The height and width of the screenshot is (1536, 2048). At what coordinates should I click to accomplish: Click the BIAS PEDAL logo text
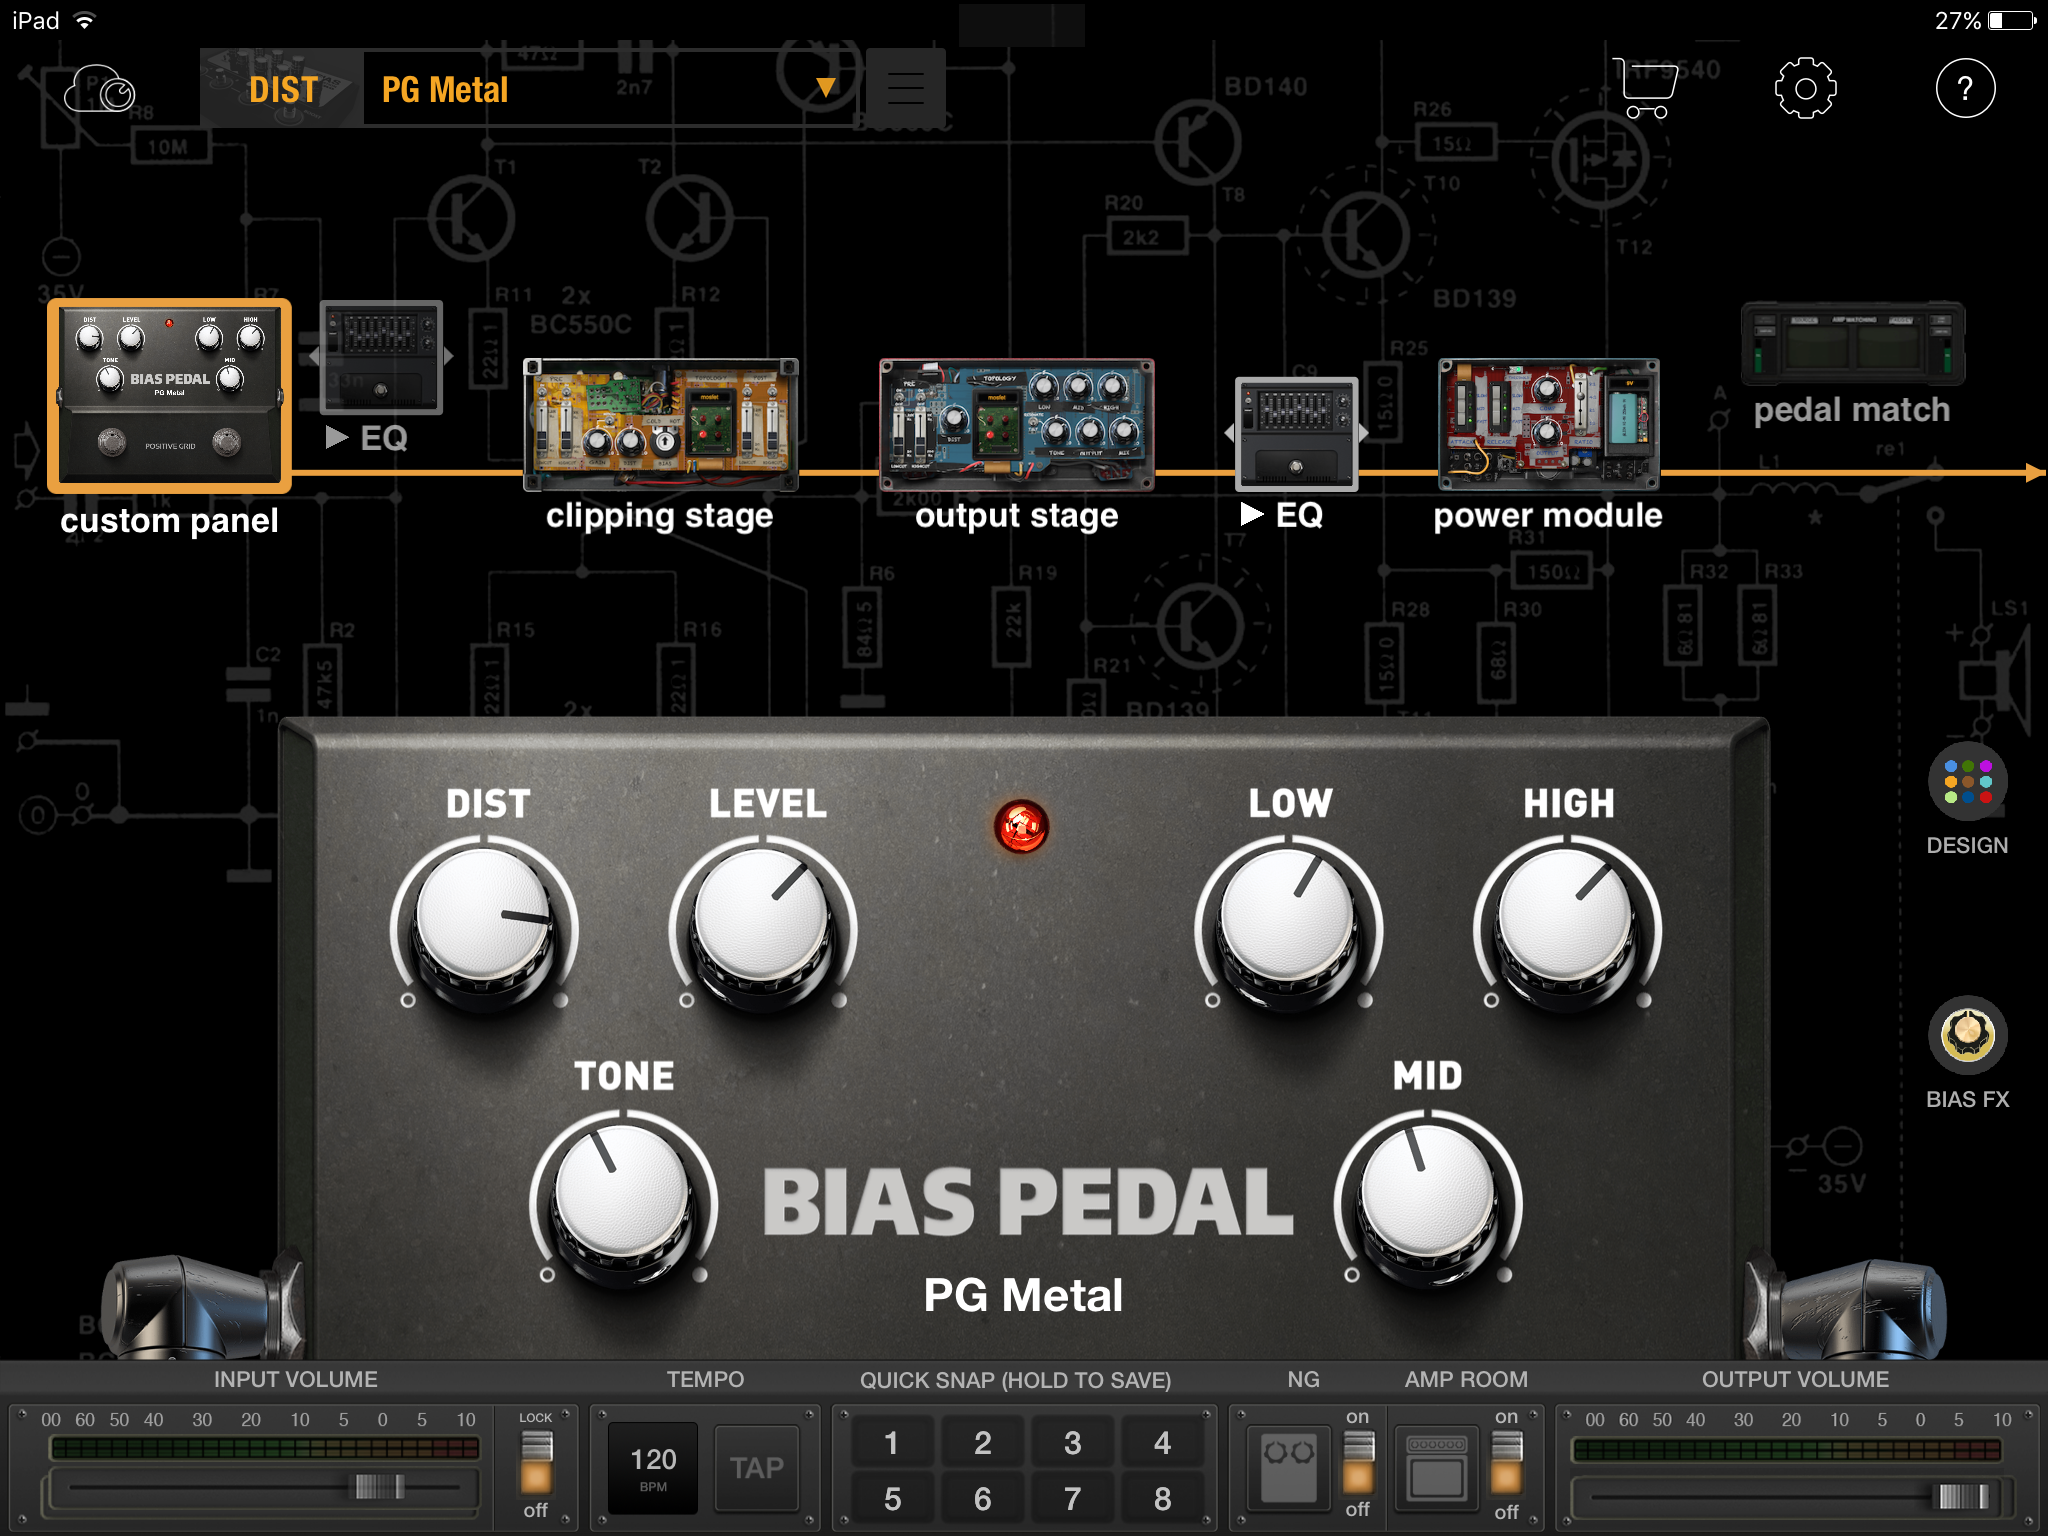click(x=1027, y=1202)
